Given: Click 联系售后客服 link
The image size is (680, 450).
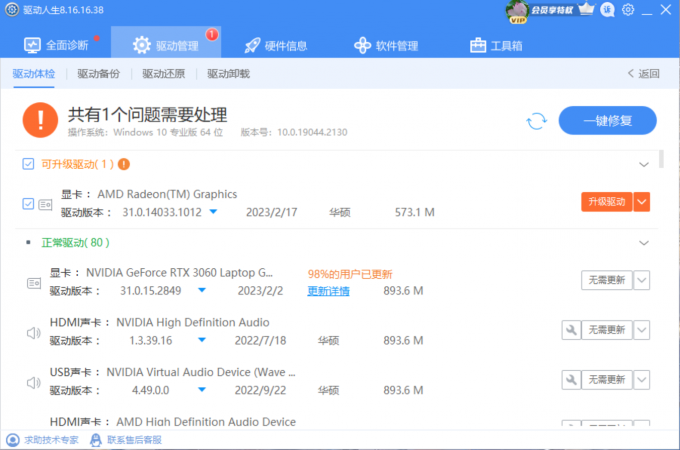Looking at the screenshot, I should (126, 440).
